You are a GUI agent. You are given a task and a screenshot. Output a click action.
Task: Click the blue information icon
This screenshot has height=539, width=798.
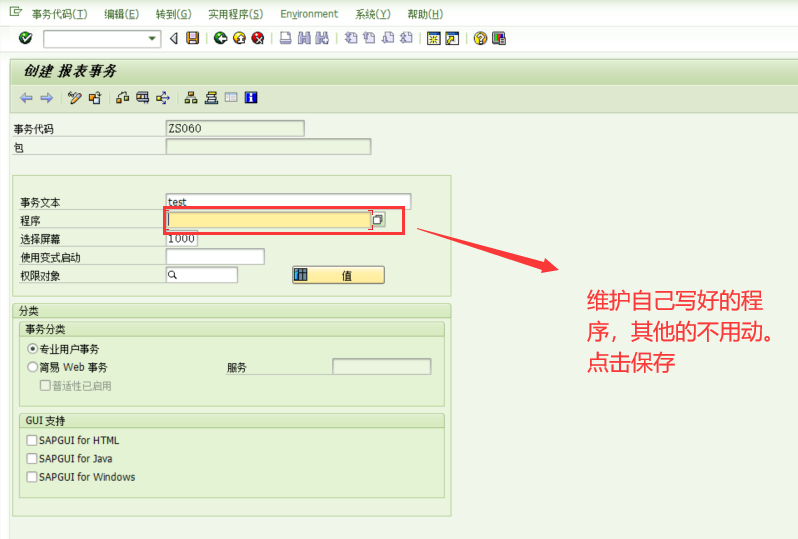click(251, 97)
